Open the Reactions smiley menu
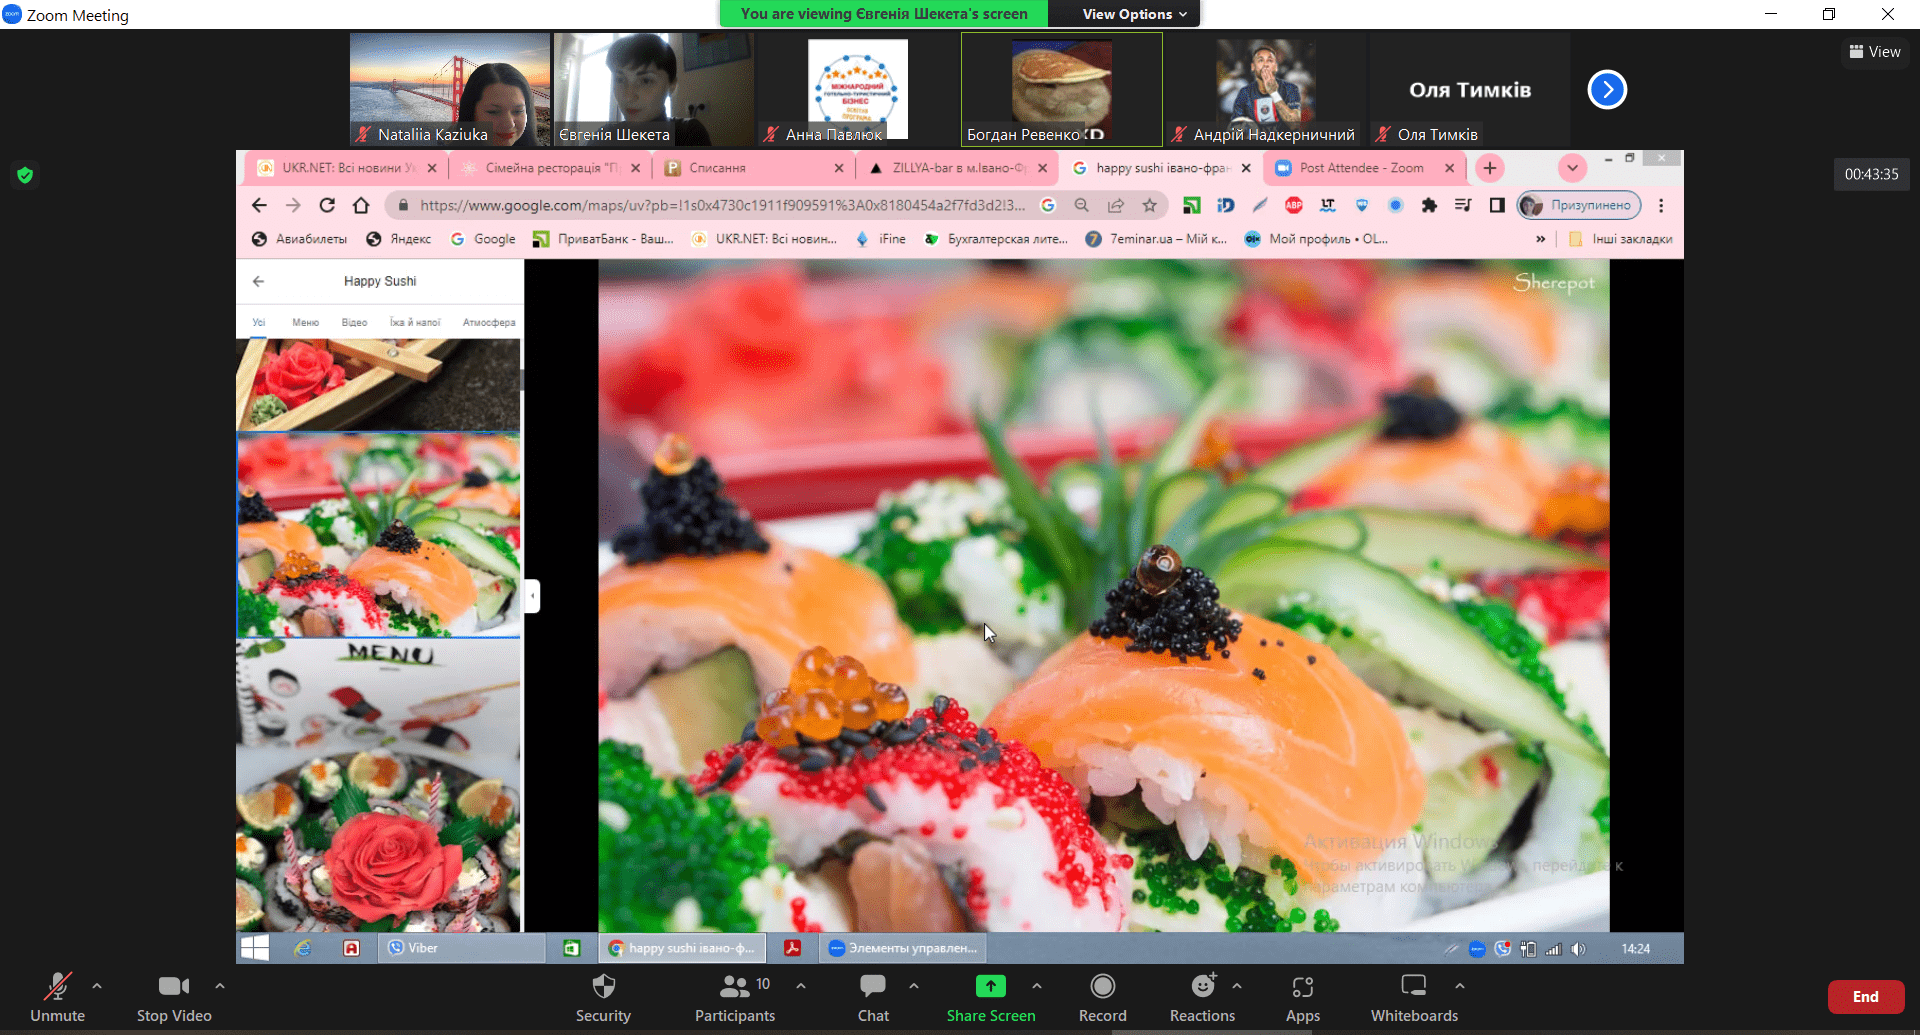This screenshot has height=1035, width=1920. pyautogui.click(x=1202, y=987)
